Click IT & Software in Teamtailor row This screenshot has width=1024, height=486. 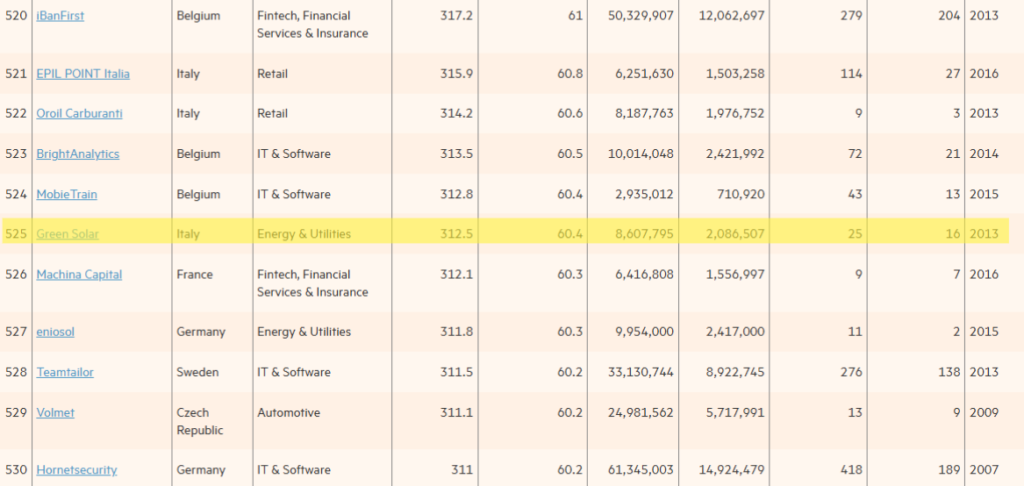(294, 372)
